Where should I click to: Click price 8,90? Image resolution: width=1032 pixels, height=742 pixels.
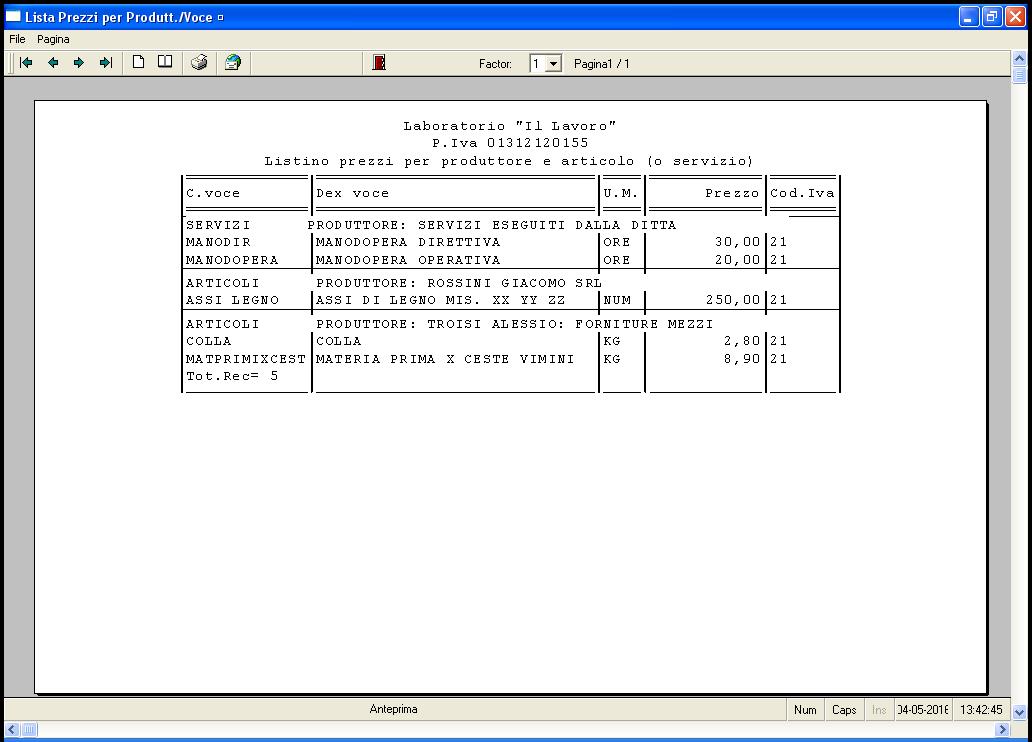pyautogui.click(x=742, y=358)
